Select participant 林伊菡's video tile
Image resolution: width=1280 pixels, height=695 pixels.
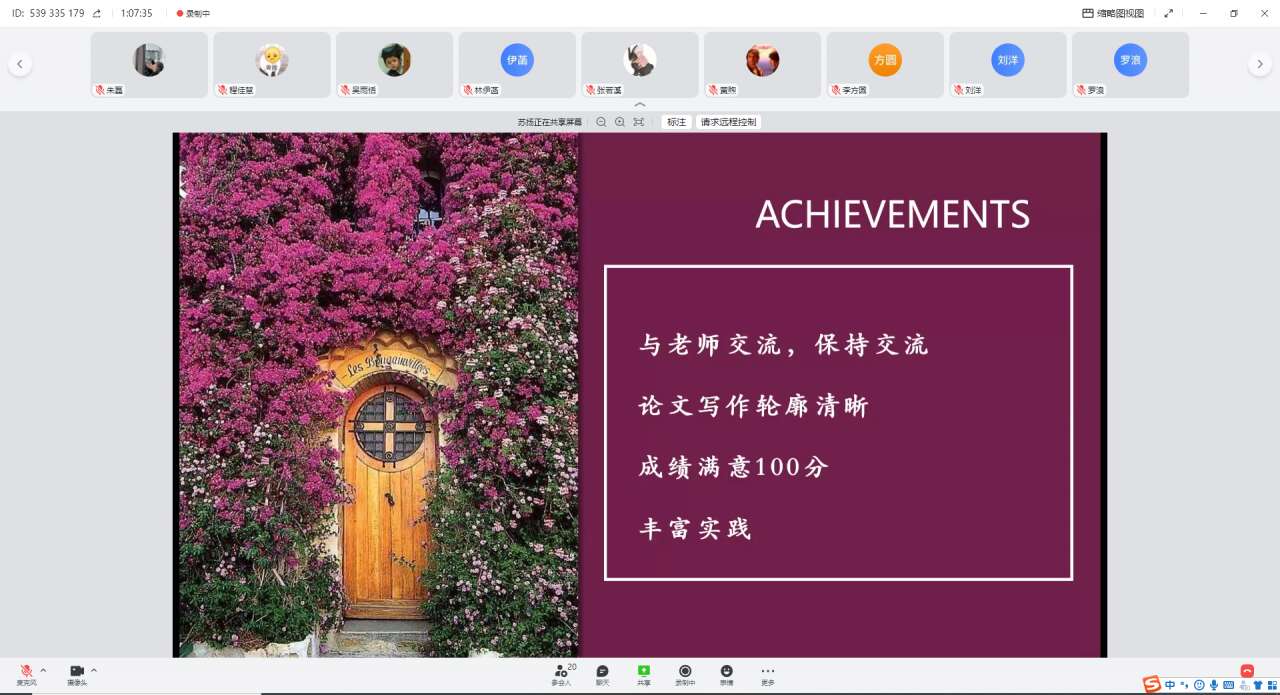point(517,64)
